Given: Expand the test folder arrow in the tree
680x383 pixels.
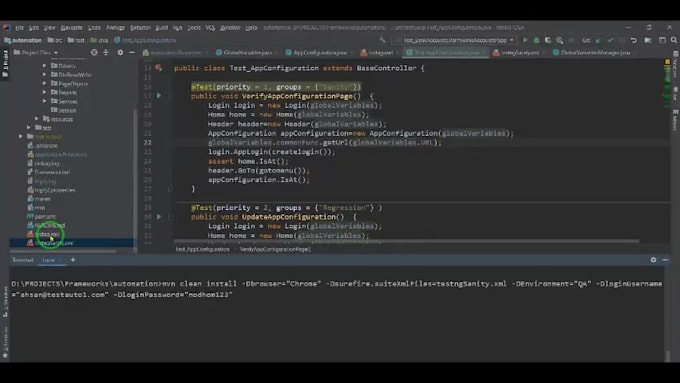Looking at the screenshot, I should pyautogui.click(x=29, y=128).
